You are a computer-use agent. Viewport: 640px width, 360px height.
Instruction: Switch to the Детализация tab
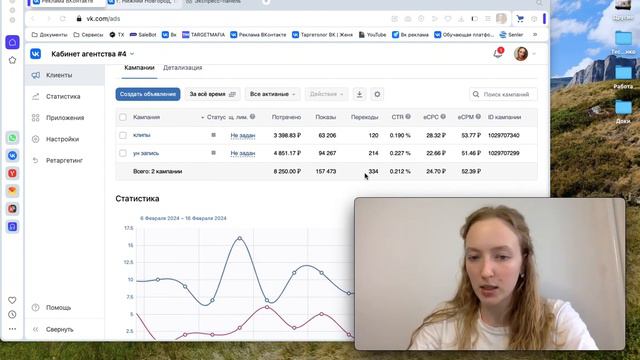coord(182,68)
